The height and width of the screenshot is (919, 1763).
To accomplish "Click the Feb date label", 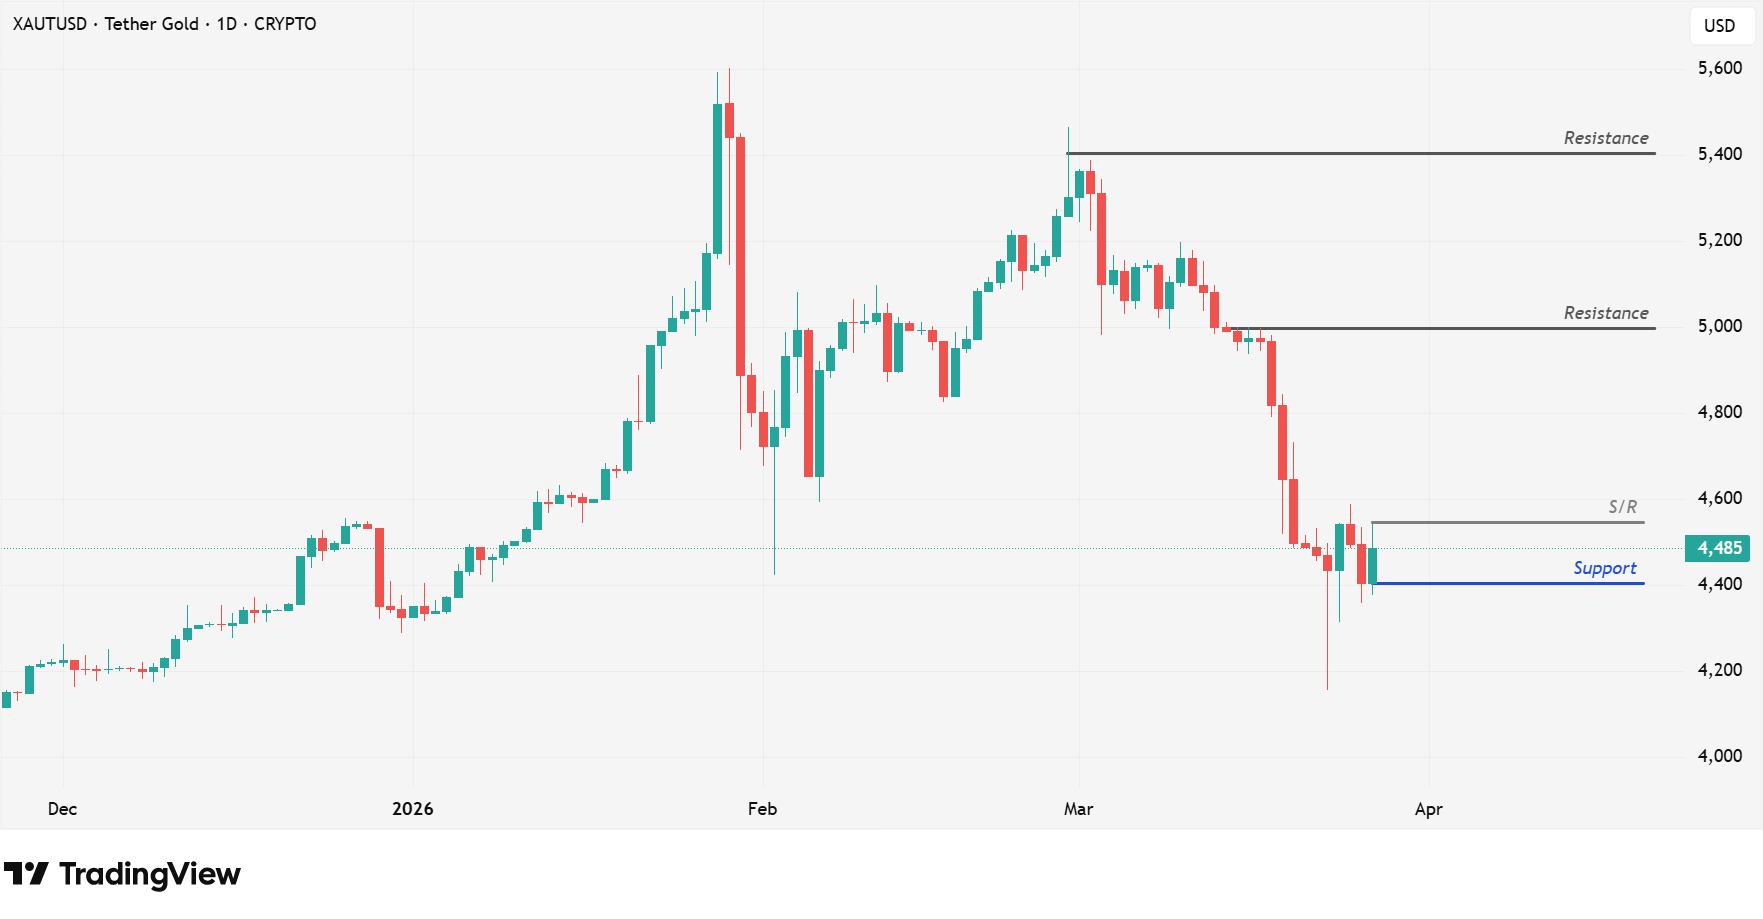I will pos(762,809).
